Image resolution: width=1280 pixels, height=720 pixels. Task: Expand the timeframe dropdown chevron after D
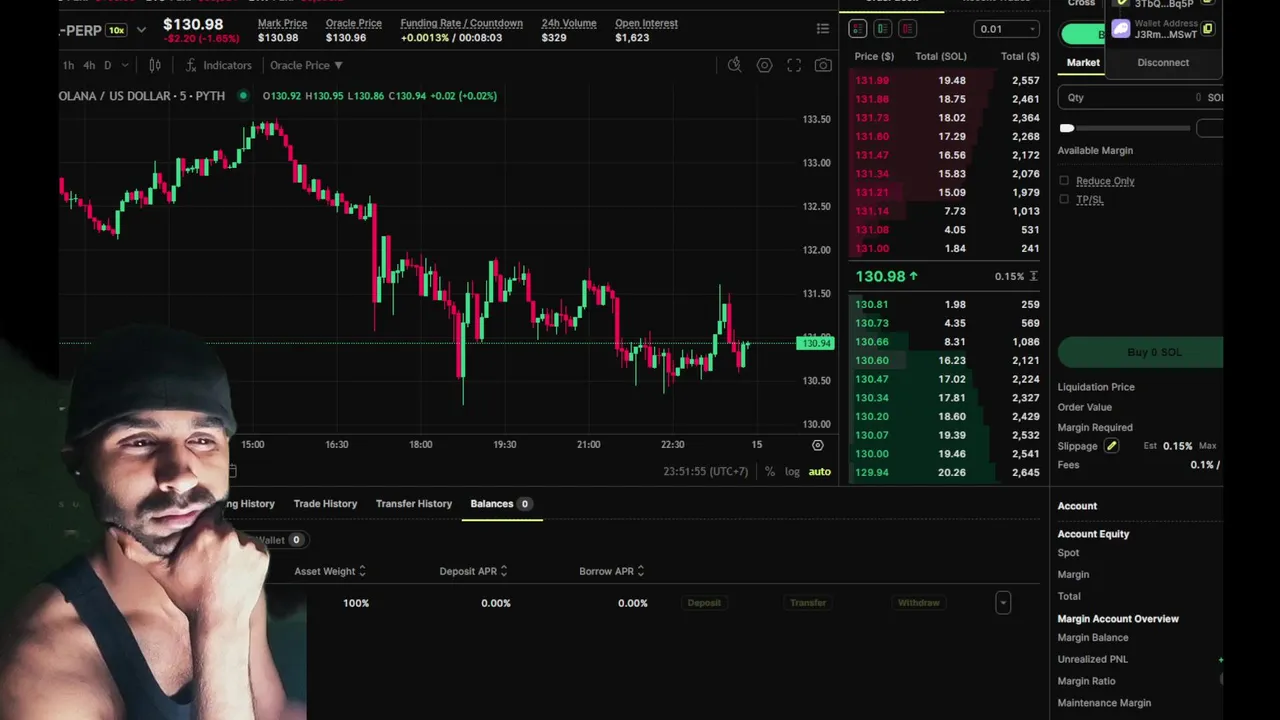tap(125, 65)
